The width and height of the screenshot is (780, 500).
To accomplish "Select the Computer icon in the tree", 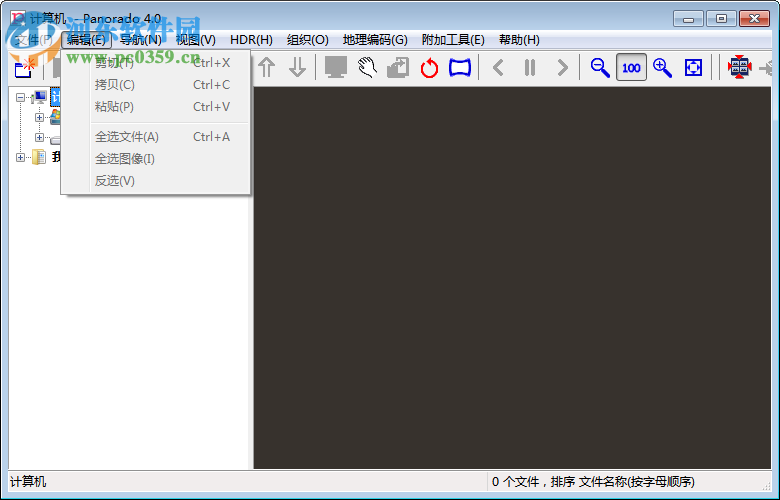I will pos(39,98).
